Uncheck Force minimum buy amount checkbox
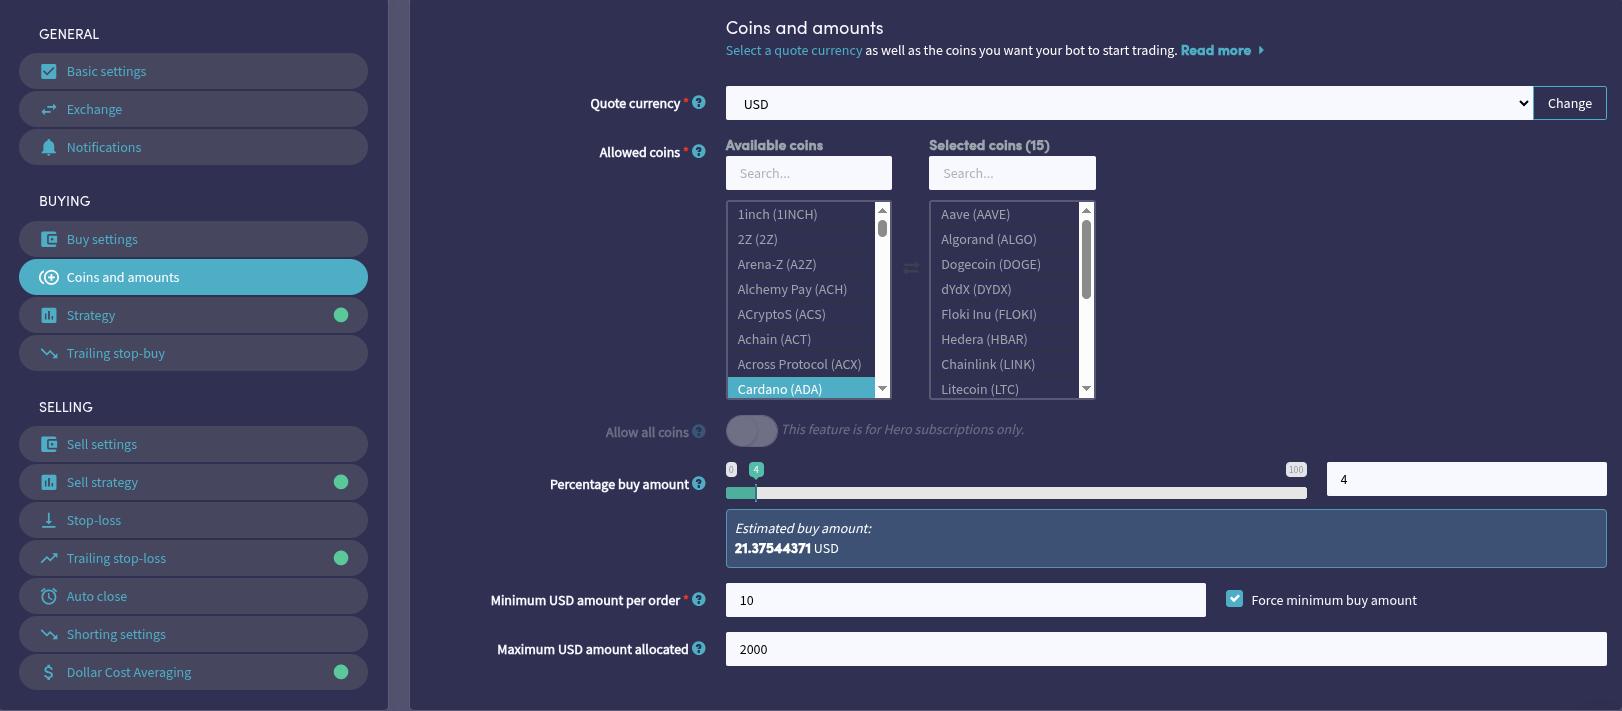This screenshot has height=711, width=1622. point(1234,599)
